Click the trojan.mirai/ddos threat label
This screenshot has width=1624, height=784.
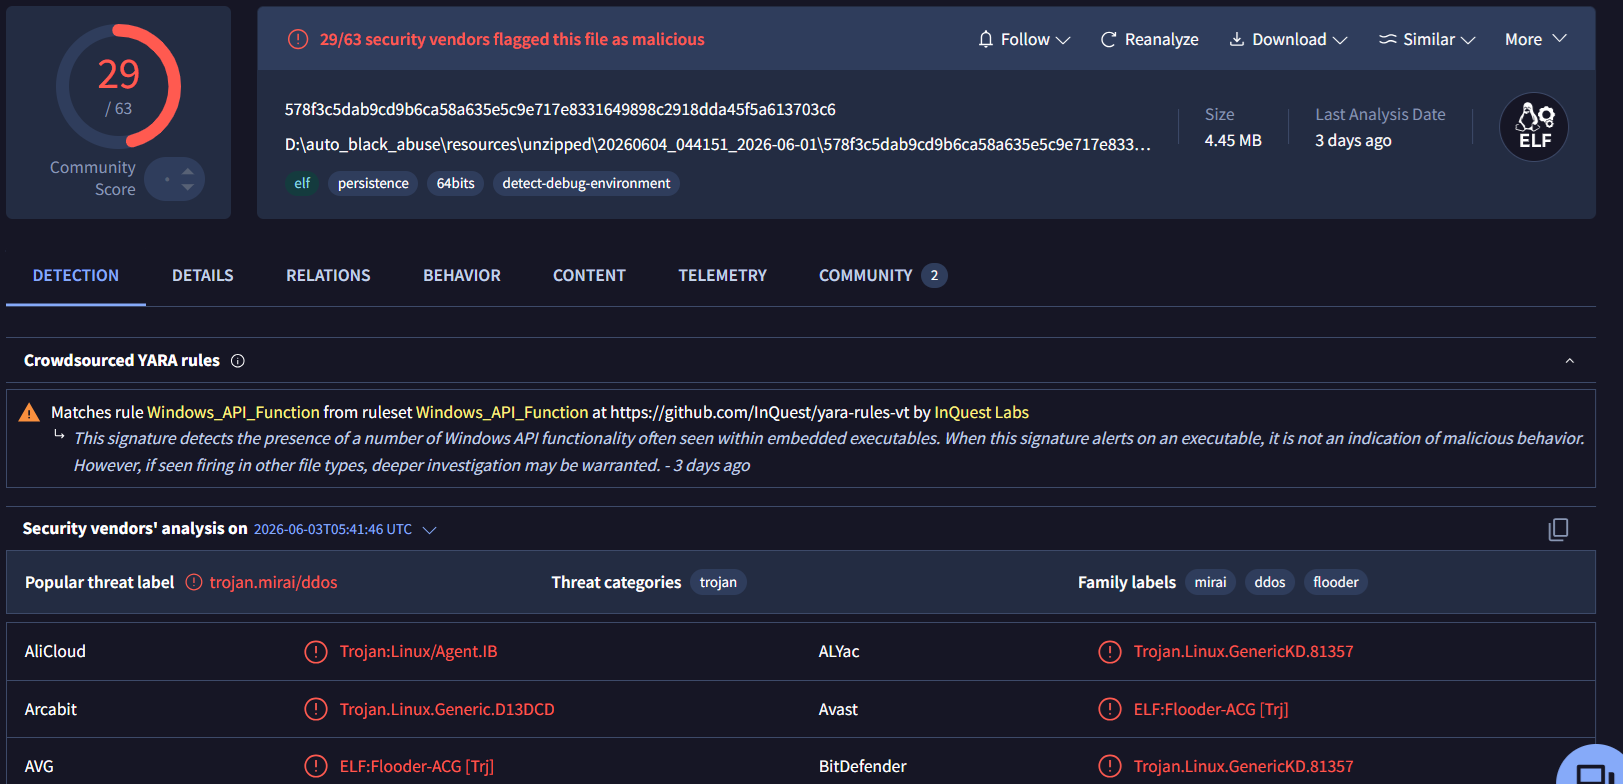273,582
